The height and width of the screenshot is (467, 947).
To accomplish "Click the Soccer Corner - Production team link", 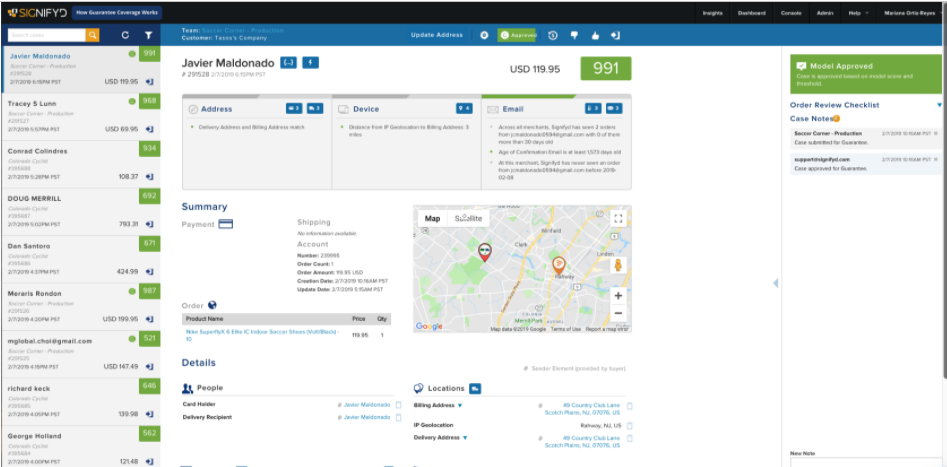I will 242,30.
